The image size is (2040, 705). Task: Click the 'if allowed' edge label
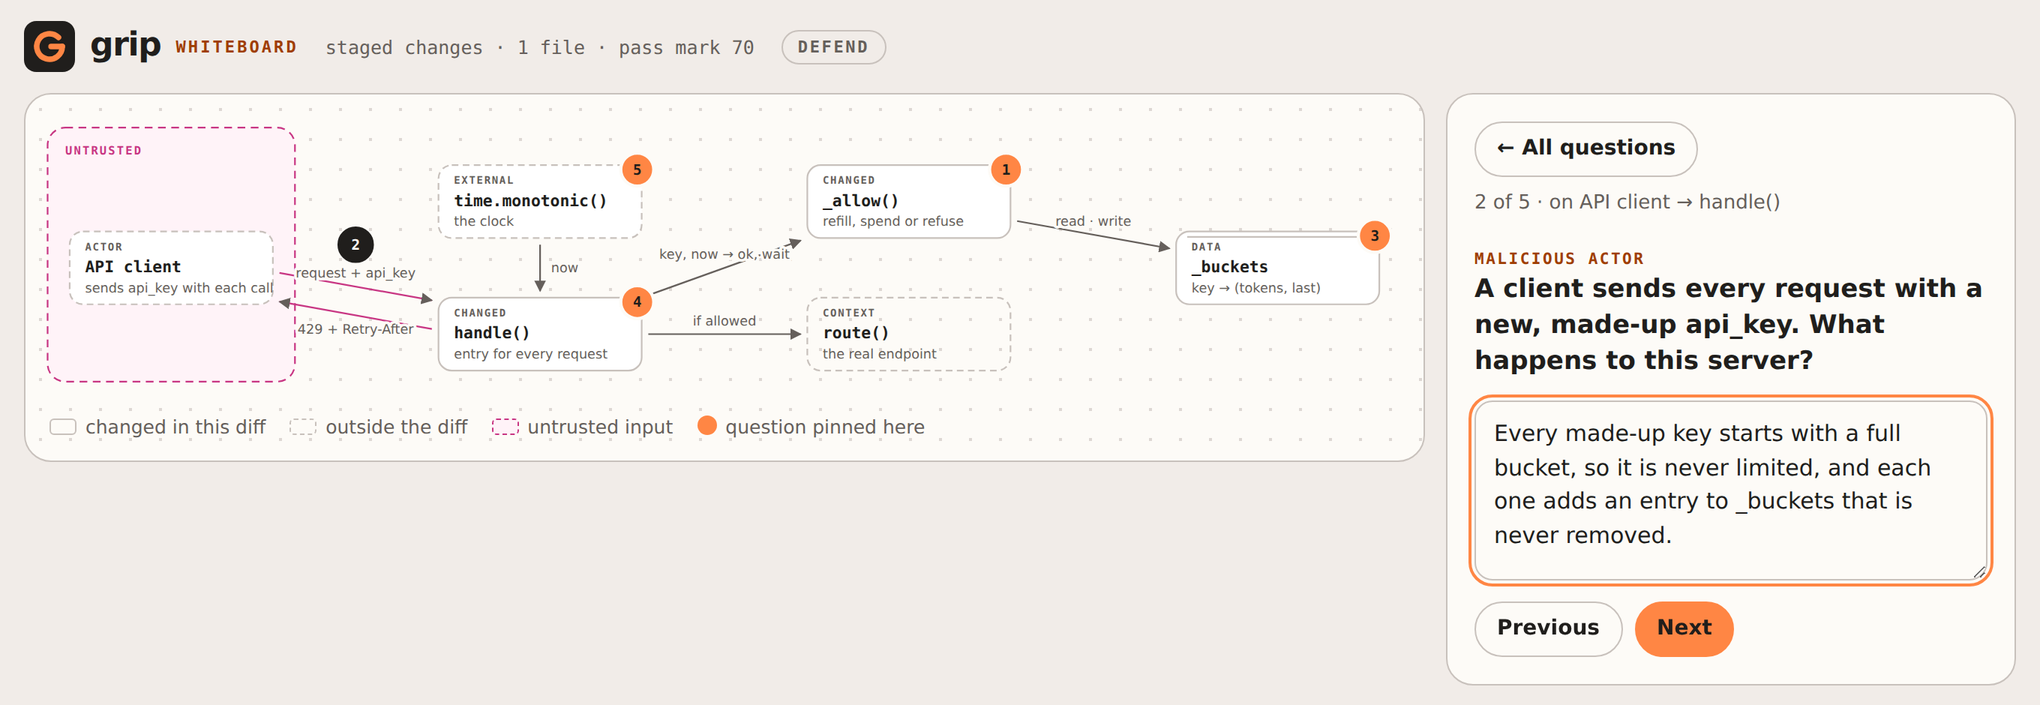click(x=724, y=321)
